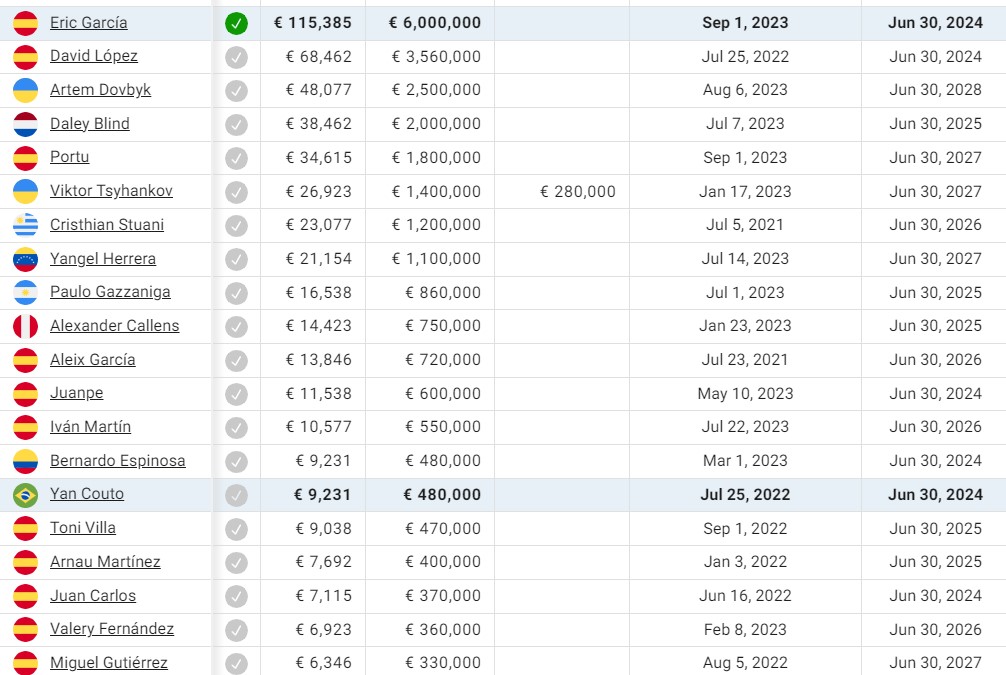Viewport: 1006px width, 675px height.
Task: Select Yan Couto's € 480,000 annual salary cell
Action: [x=442, y=495]
